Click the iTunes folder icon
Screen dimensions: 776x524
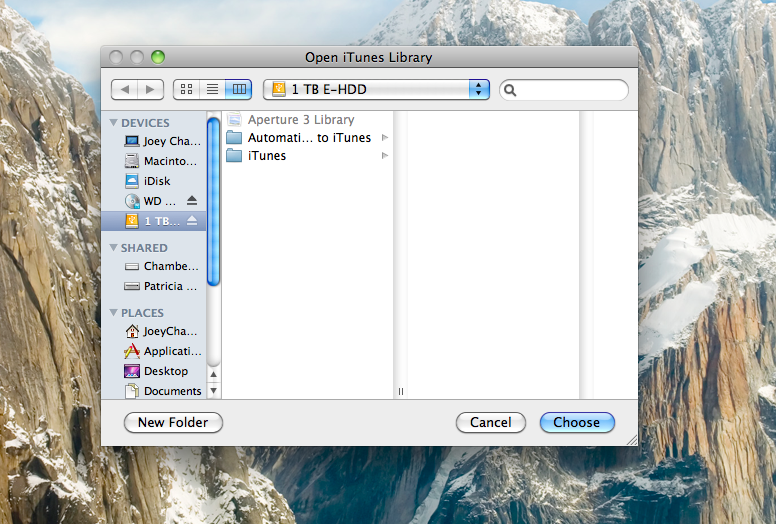[234, 155]
